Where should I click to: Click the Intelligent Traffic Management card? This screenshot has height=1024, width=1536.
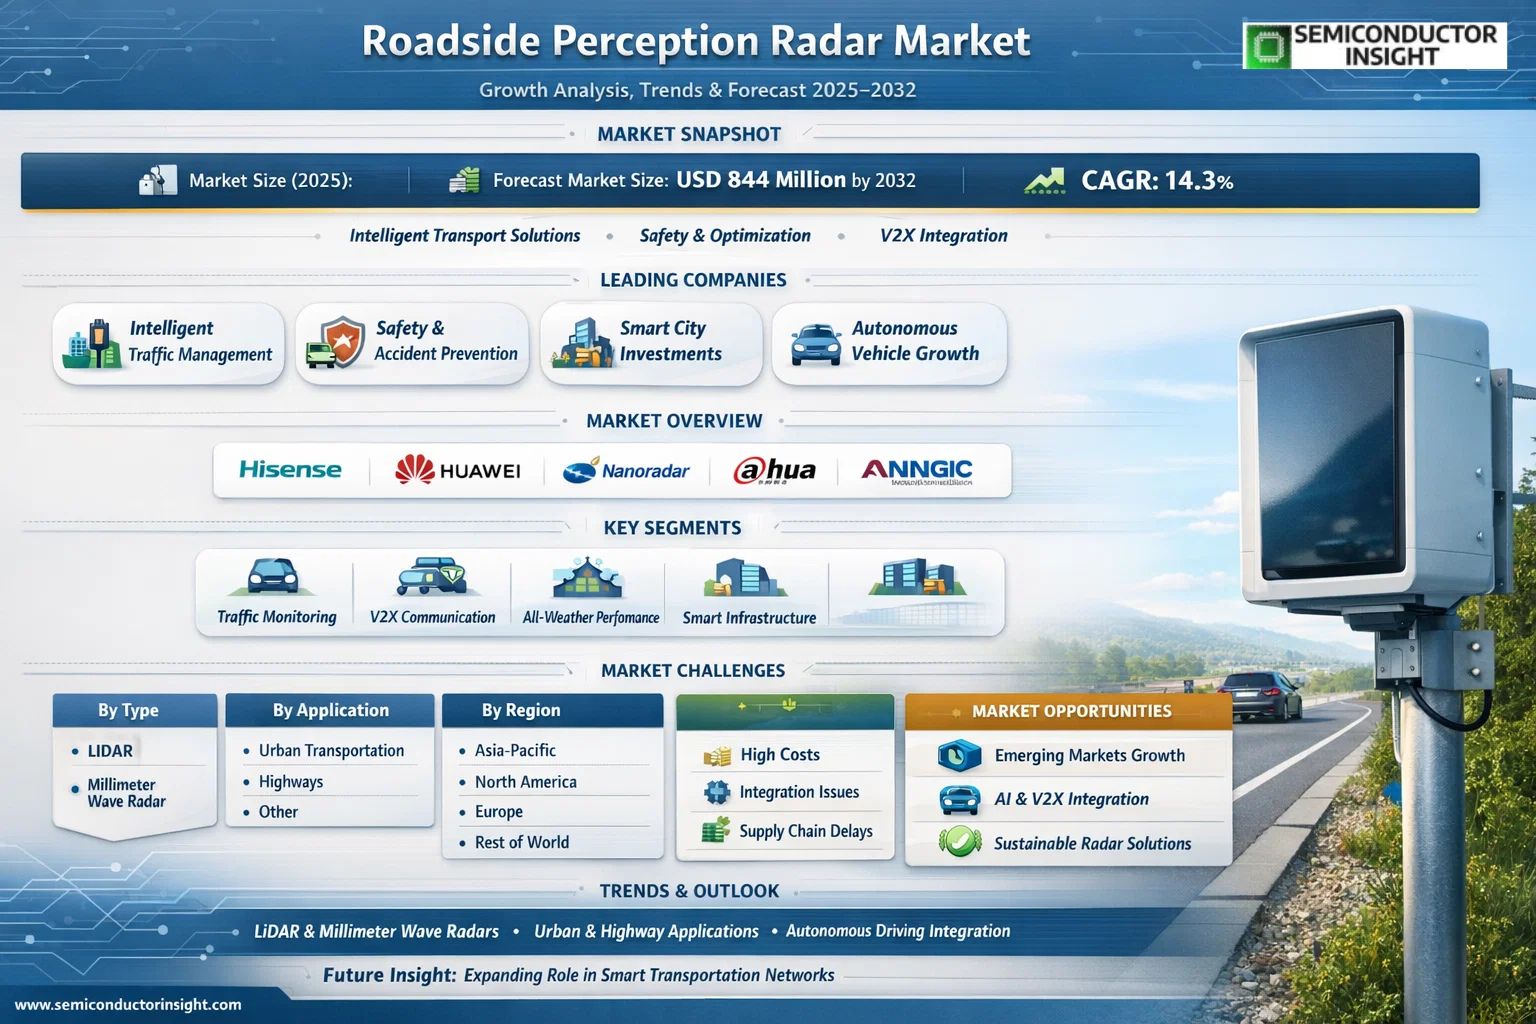(168, 344)
